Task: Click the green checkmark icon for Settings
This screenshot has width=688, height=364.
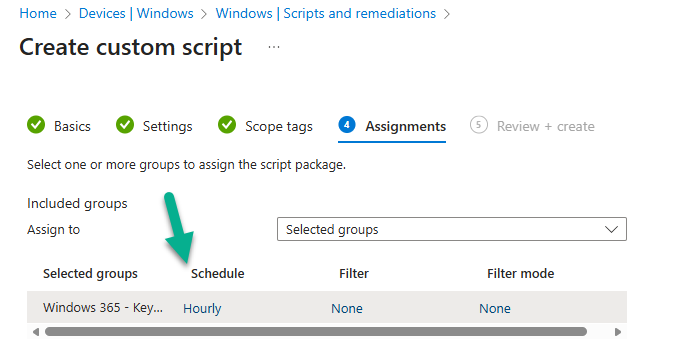Action: (125, 125)
